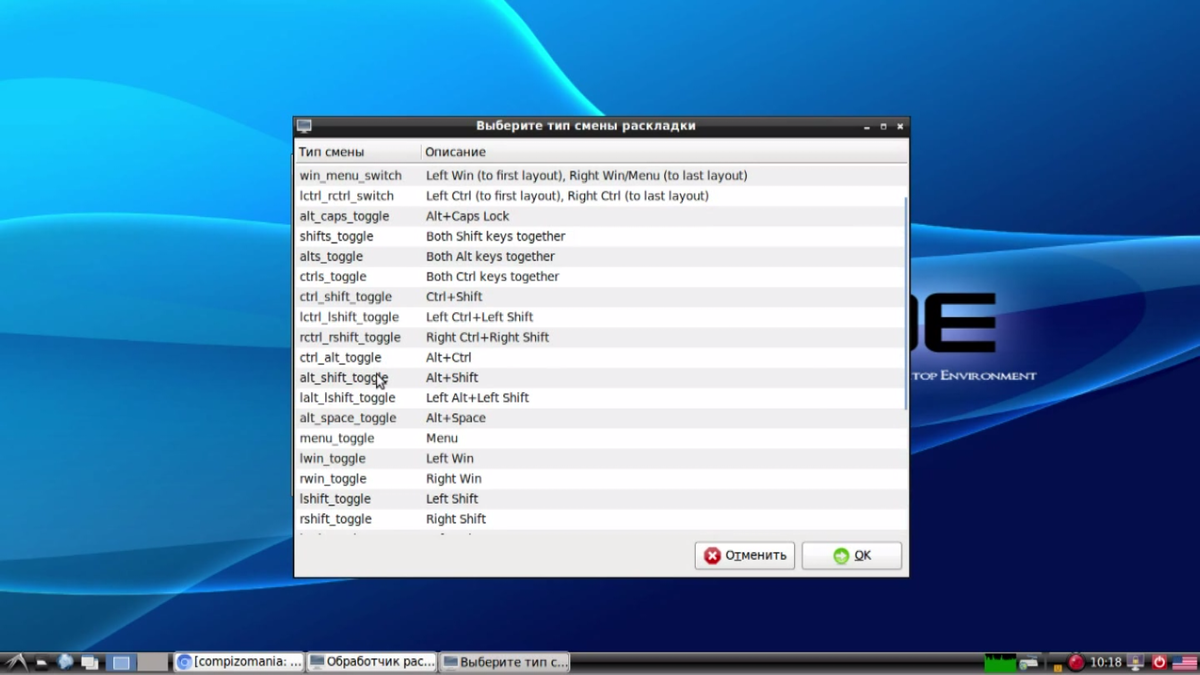Click the 'Both Alt keys together' description
1200x675 pixels.
pos(490,256)
